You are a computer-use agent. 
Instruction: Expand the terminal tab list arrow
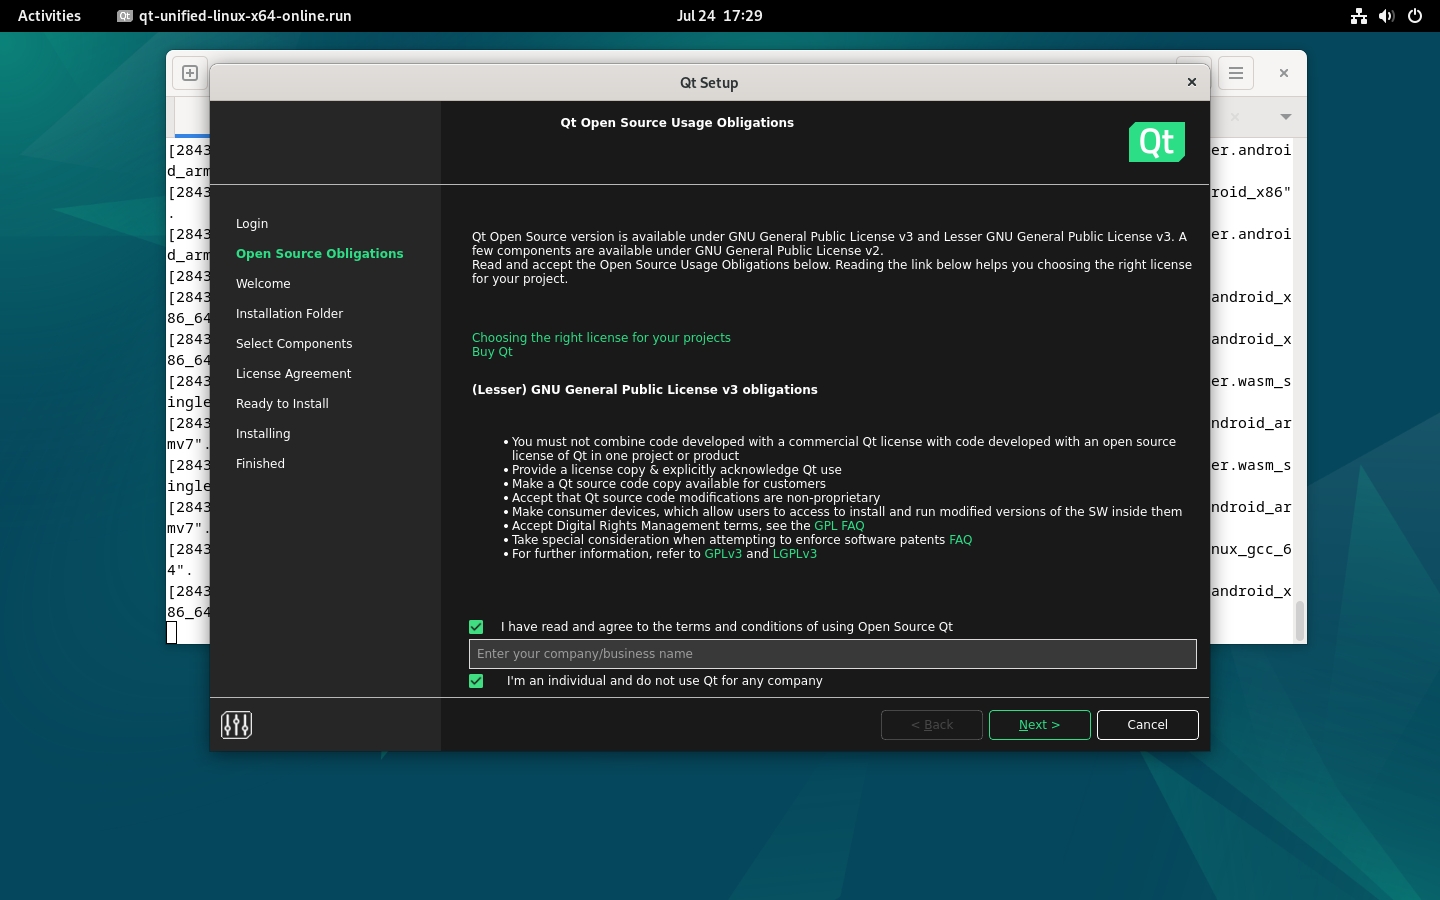pyautogui.click(x=1286, y=117)
